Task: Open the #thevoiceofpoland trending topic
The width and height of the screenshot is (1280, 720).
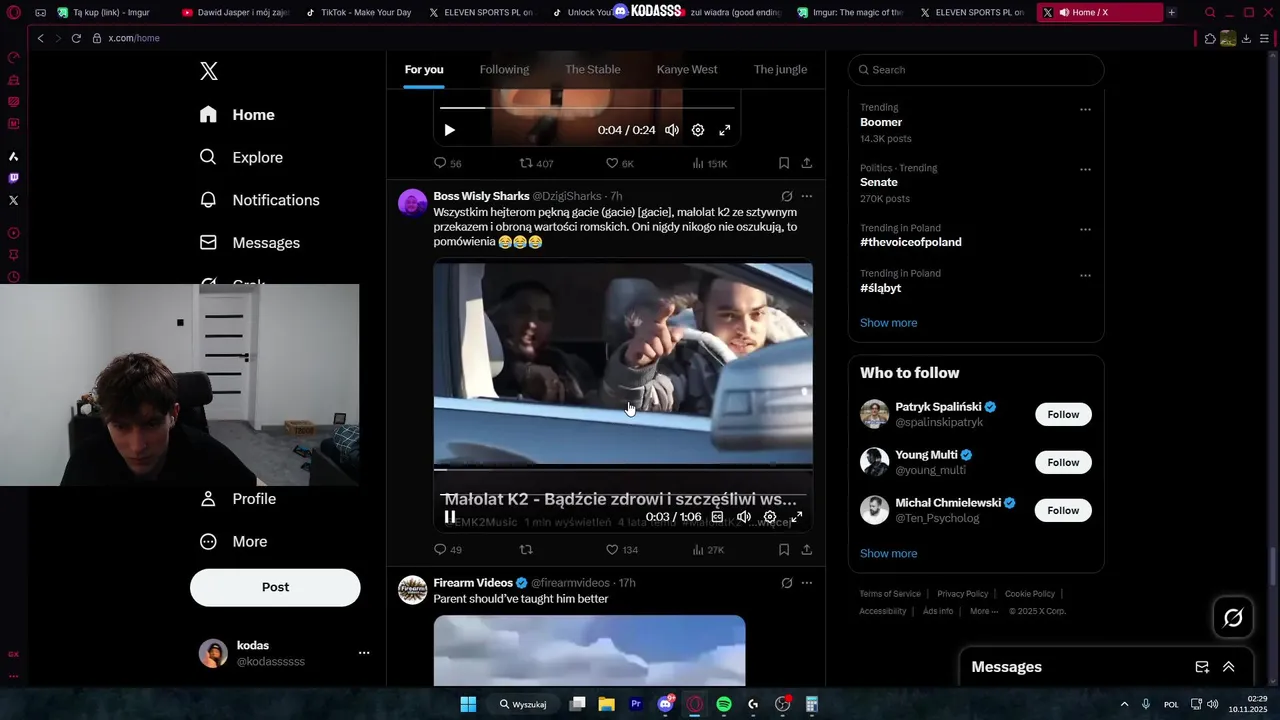Action: click(911, 242)
